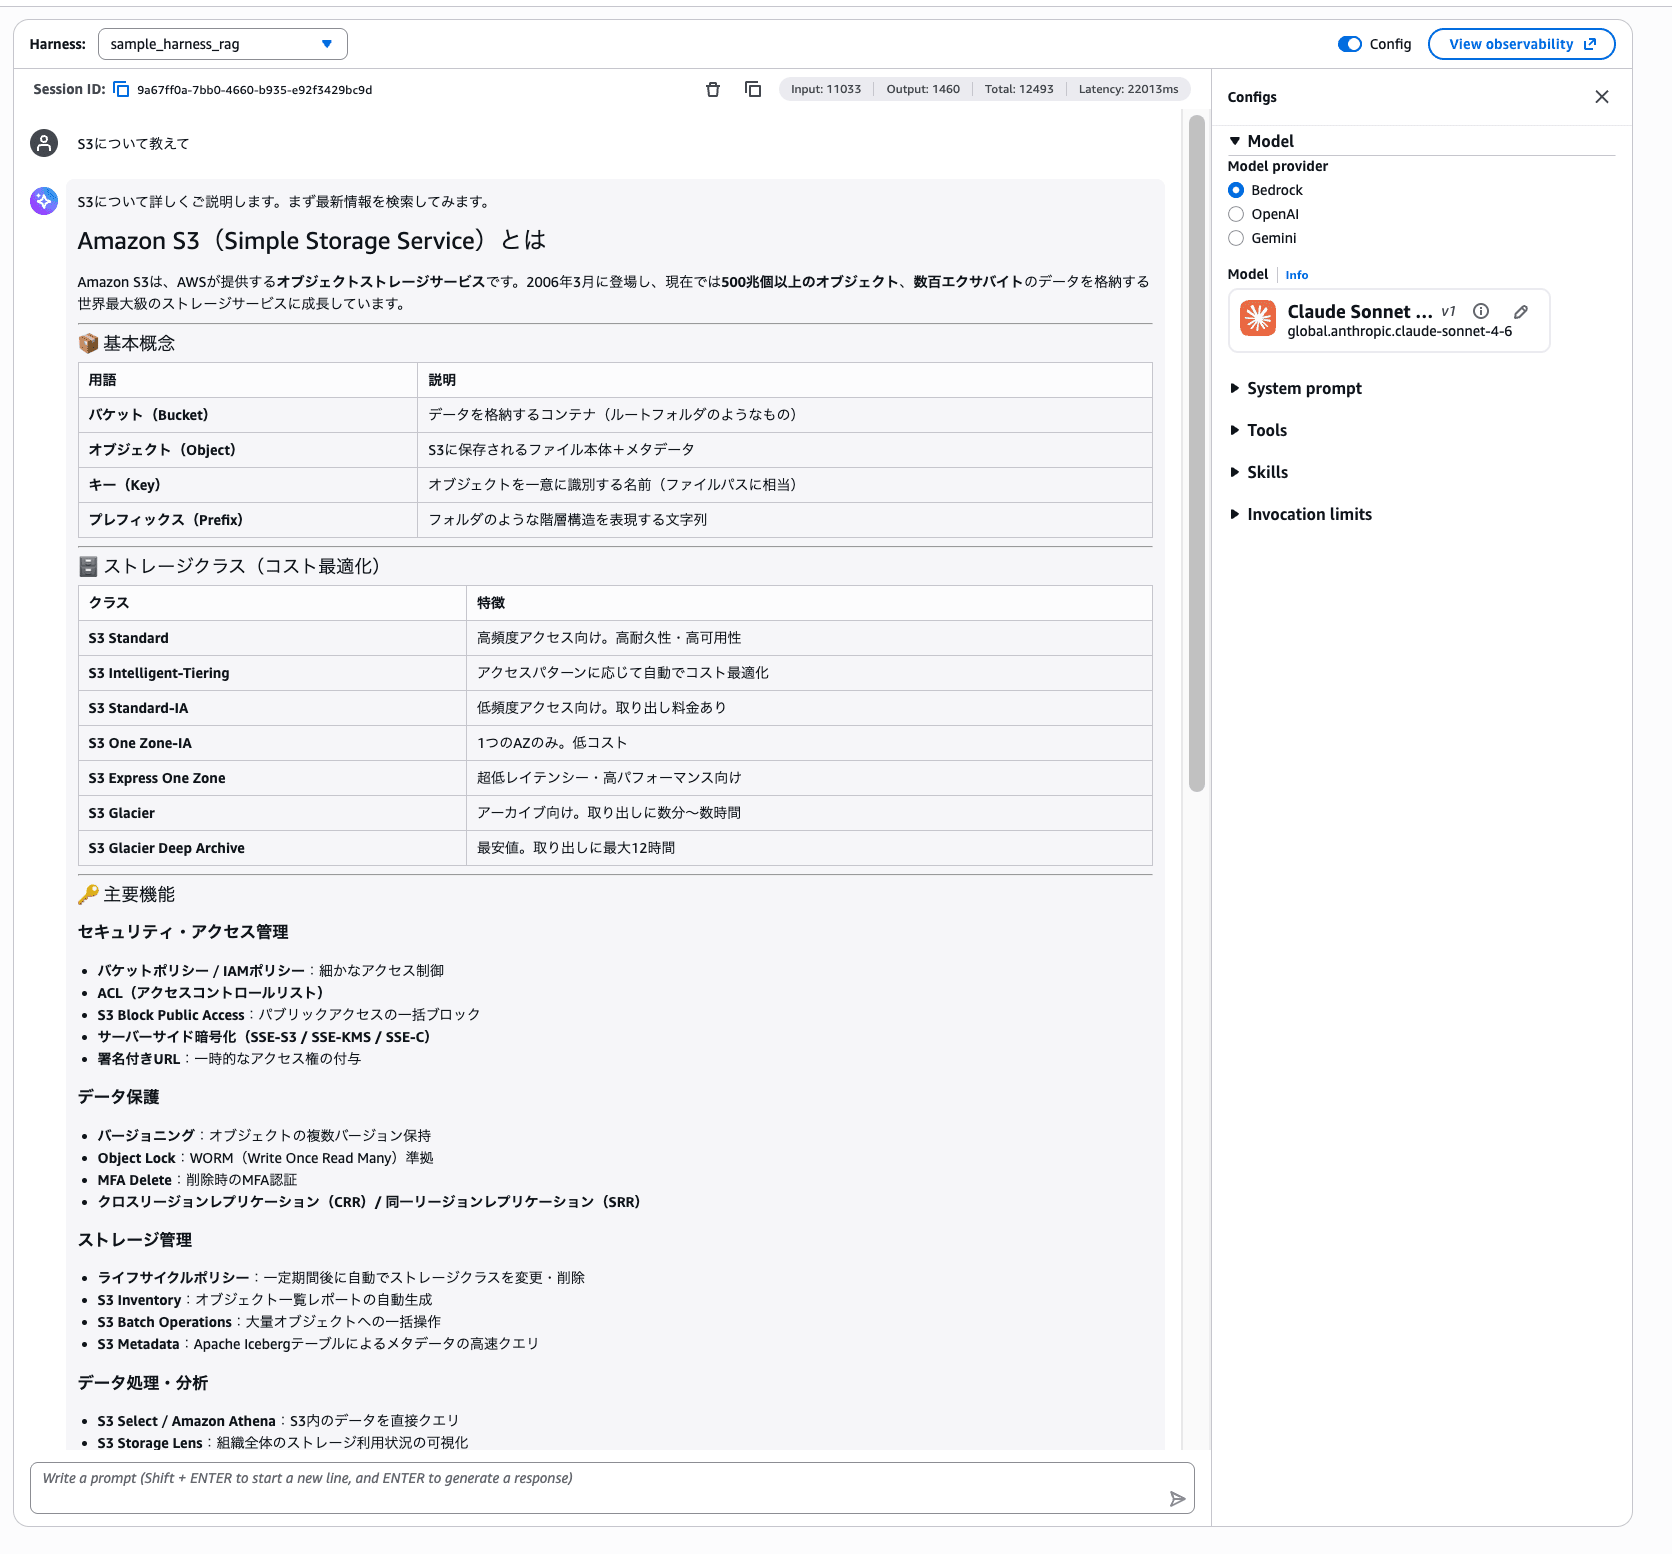Click the Total: 12493 stat
1672x1554 pixels.
(1019, 89)
